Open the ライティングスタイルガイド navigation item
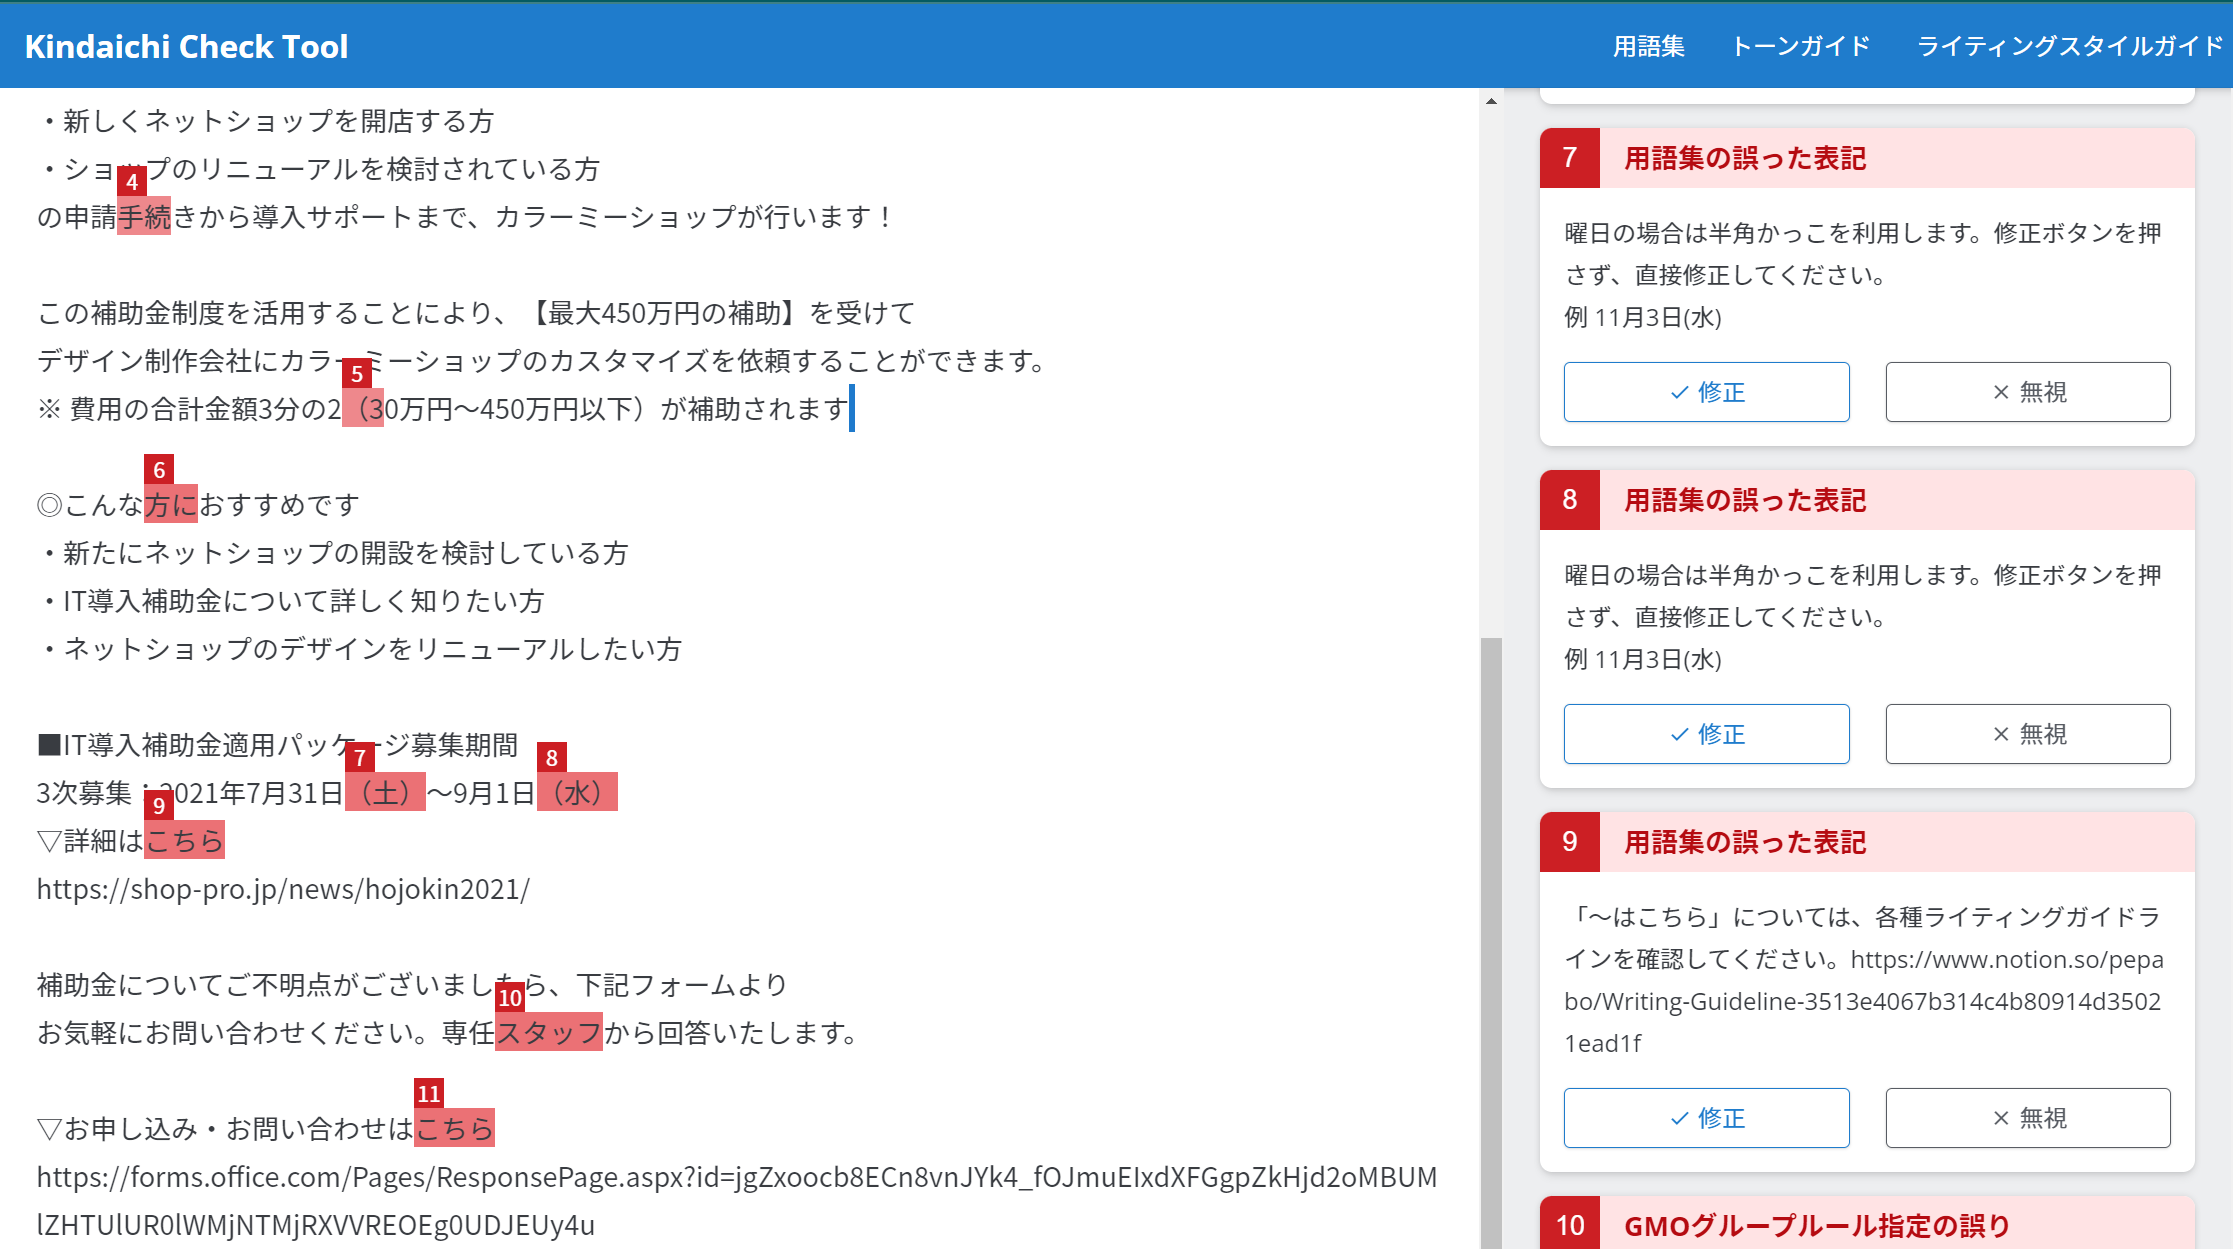Viewport: 2233px width, 1249px height. click(2067, 45)
